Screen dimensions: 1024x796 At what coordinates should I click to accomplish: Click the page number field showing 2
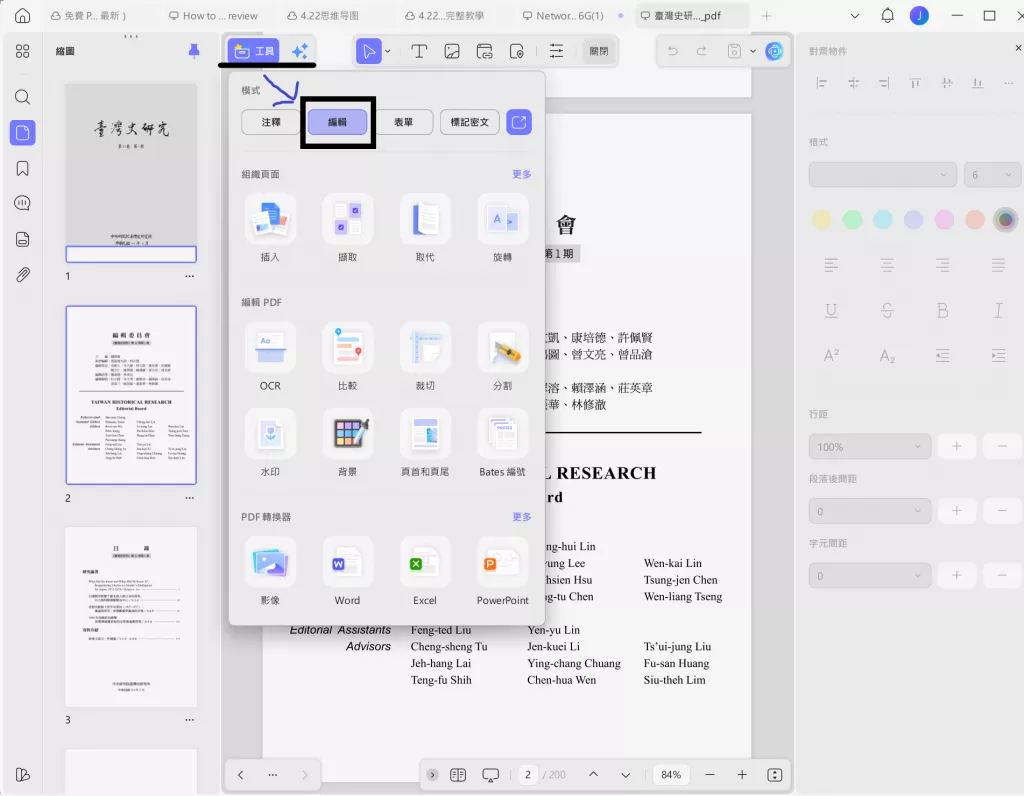pyautogui.click(x=528, y=774)
